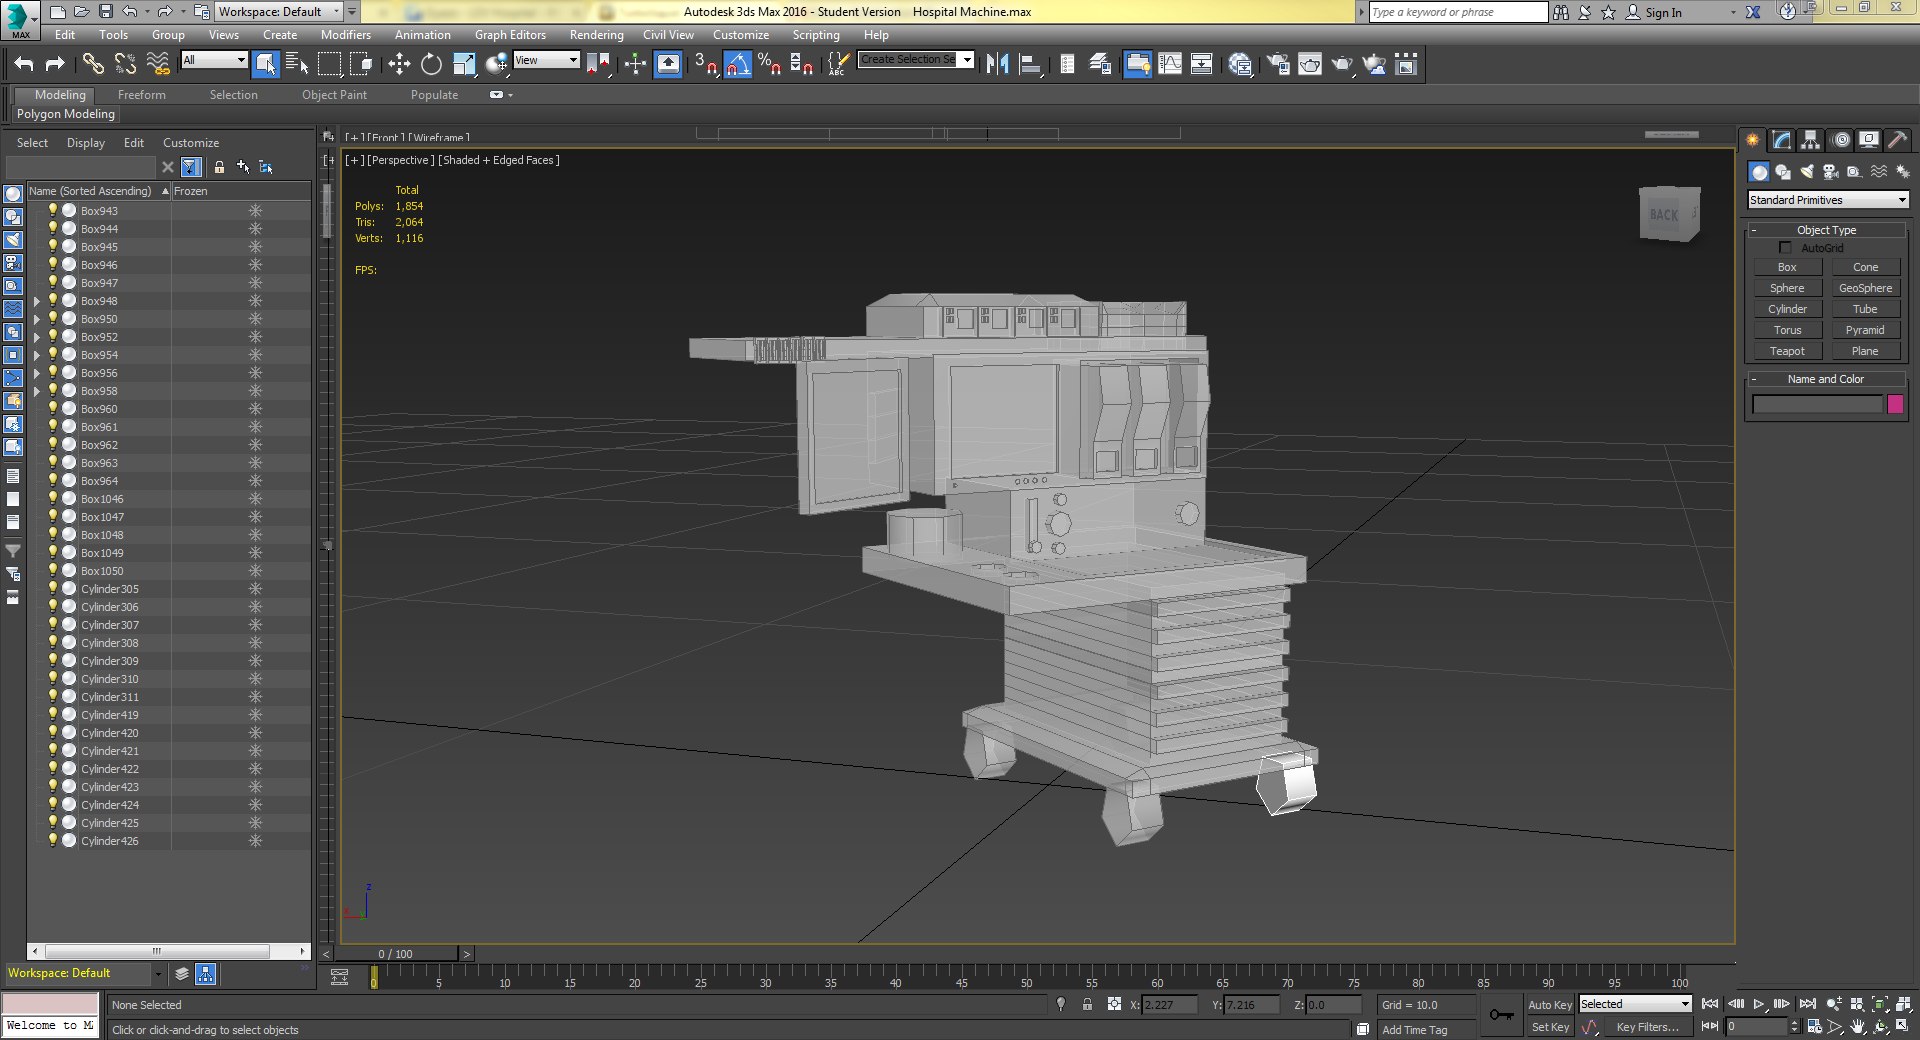Viewport: 1920px width, 1040px height.
Task: Toggle the selection lock icon
Action: (1087, 1004)
